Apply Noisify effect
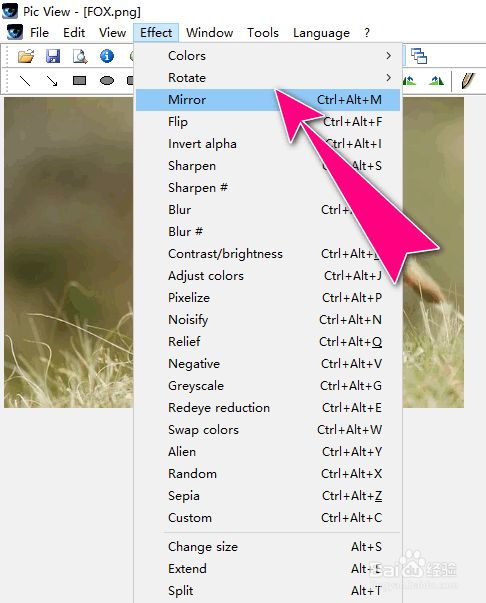 pos(268,320)
